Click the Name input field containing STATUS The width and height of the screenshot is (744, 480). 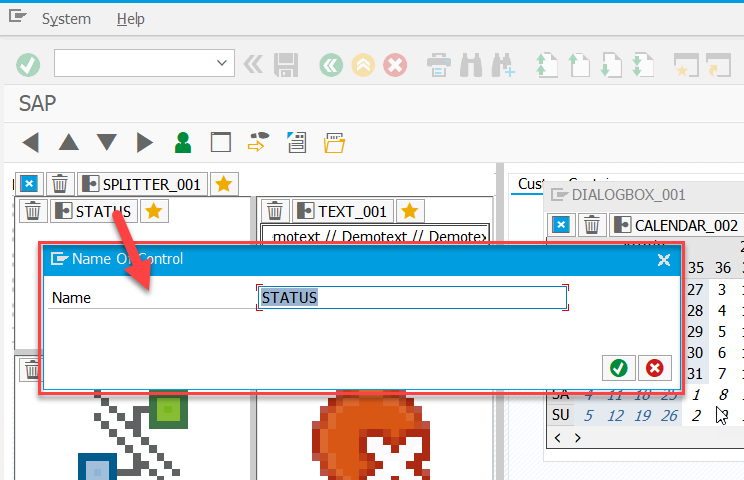[x=412, y=298]
